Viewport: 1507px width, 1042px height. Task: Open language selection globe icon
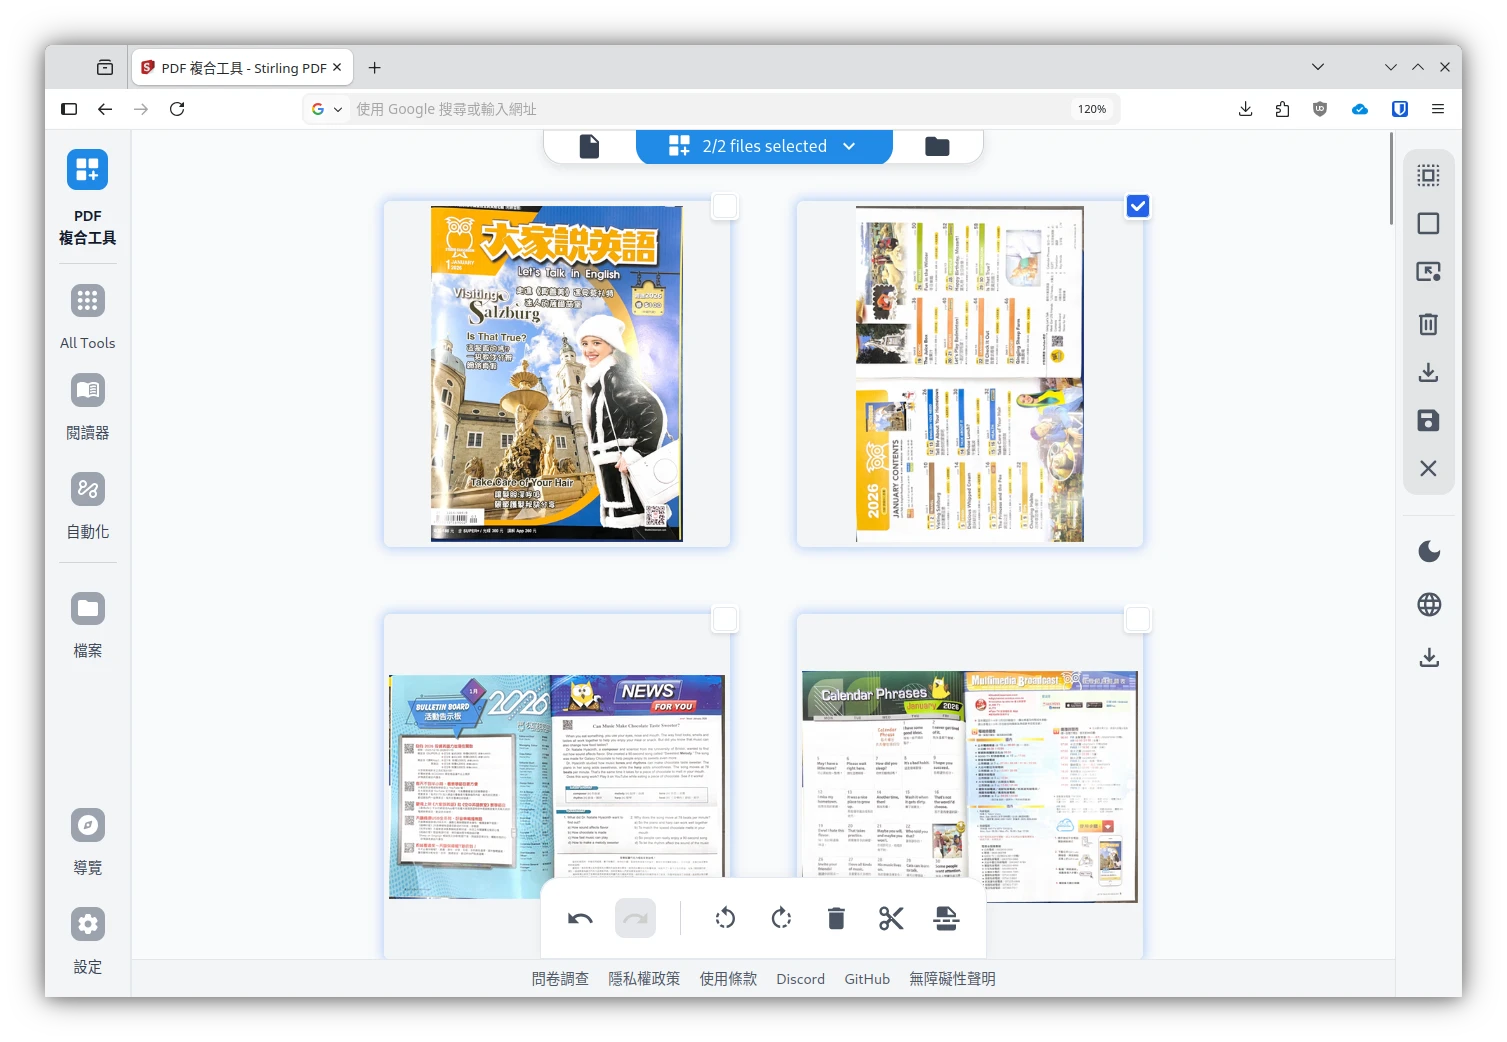(1429, 605)
